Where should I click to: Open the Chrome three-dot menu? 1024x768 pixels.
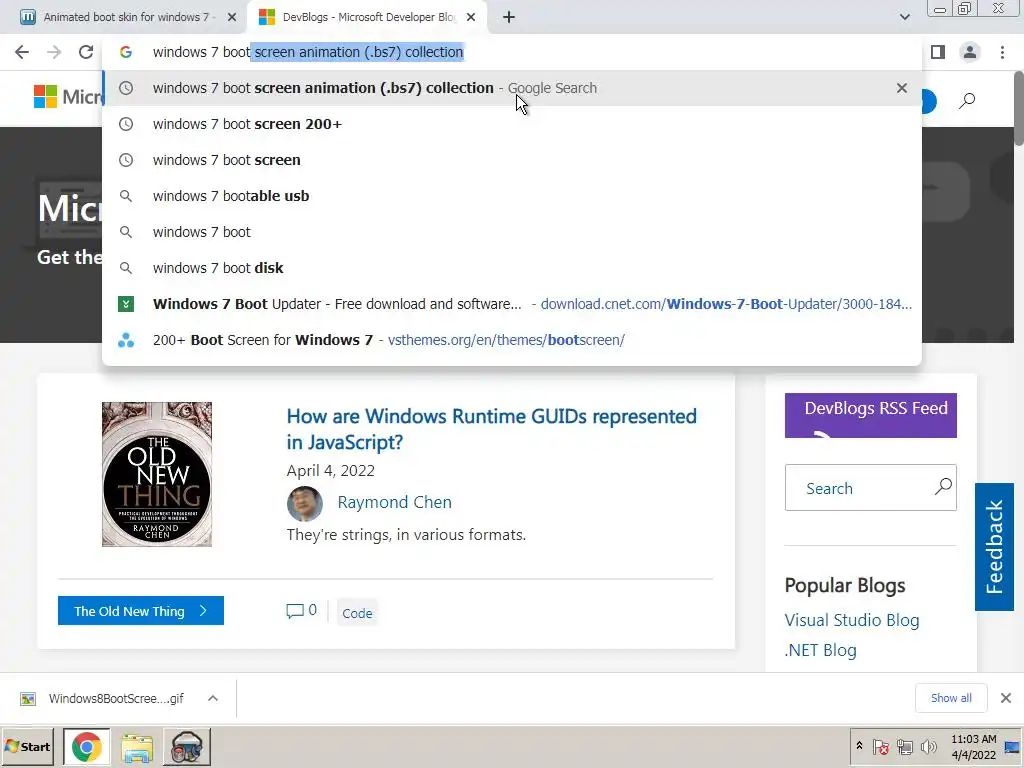click(1002, 52)
